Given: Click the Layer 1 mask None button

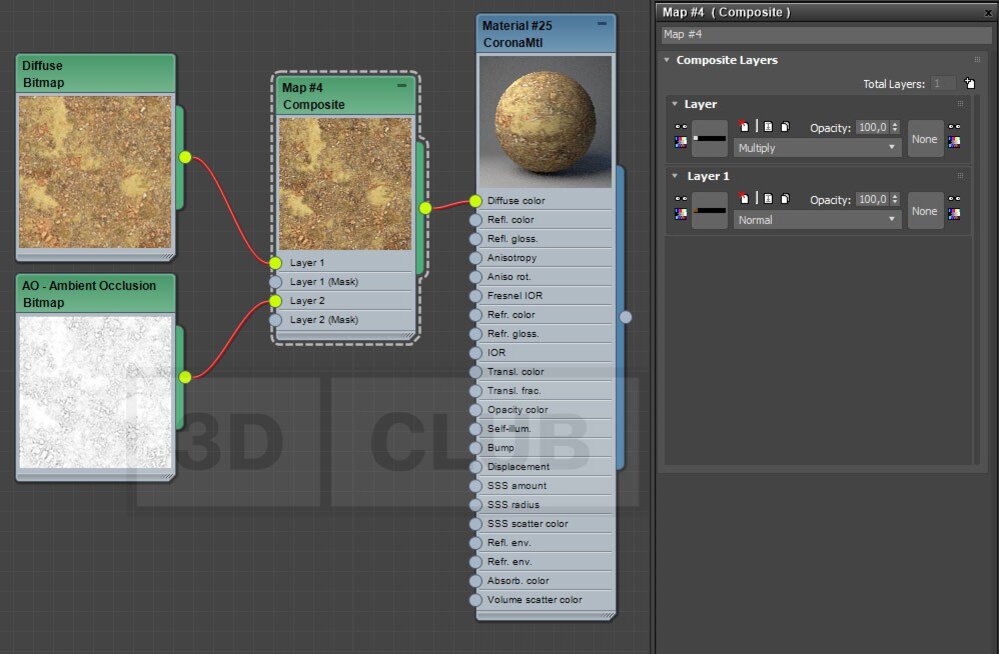Looking at the screenshot, I should tap(924, 211).
